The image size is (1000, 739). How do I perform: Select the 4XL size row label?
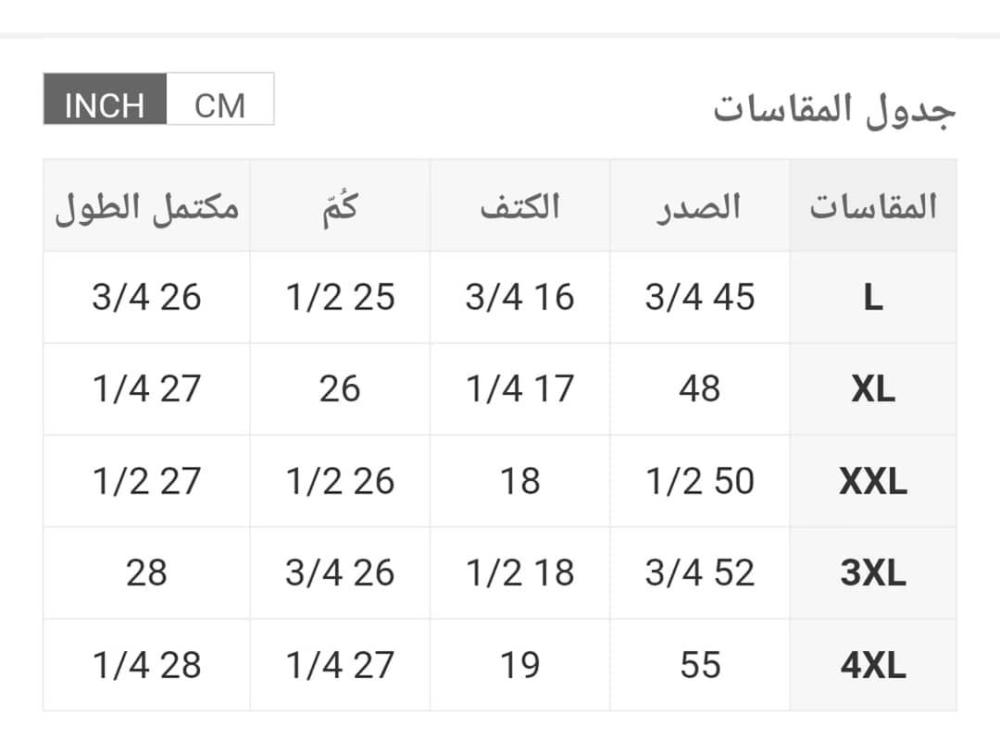tap(873, 665)
